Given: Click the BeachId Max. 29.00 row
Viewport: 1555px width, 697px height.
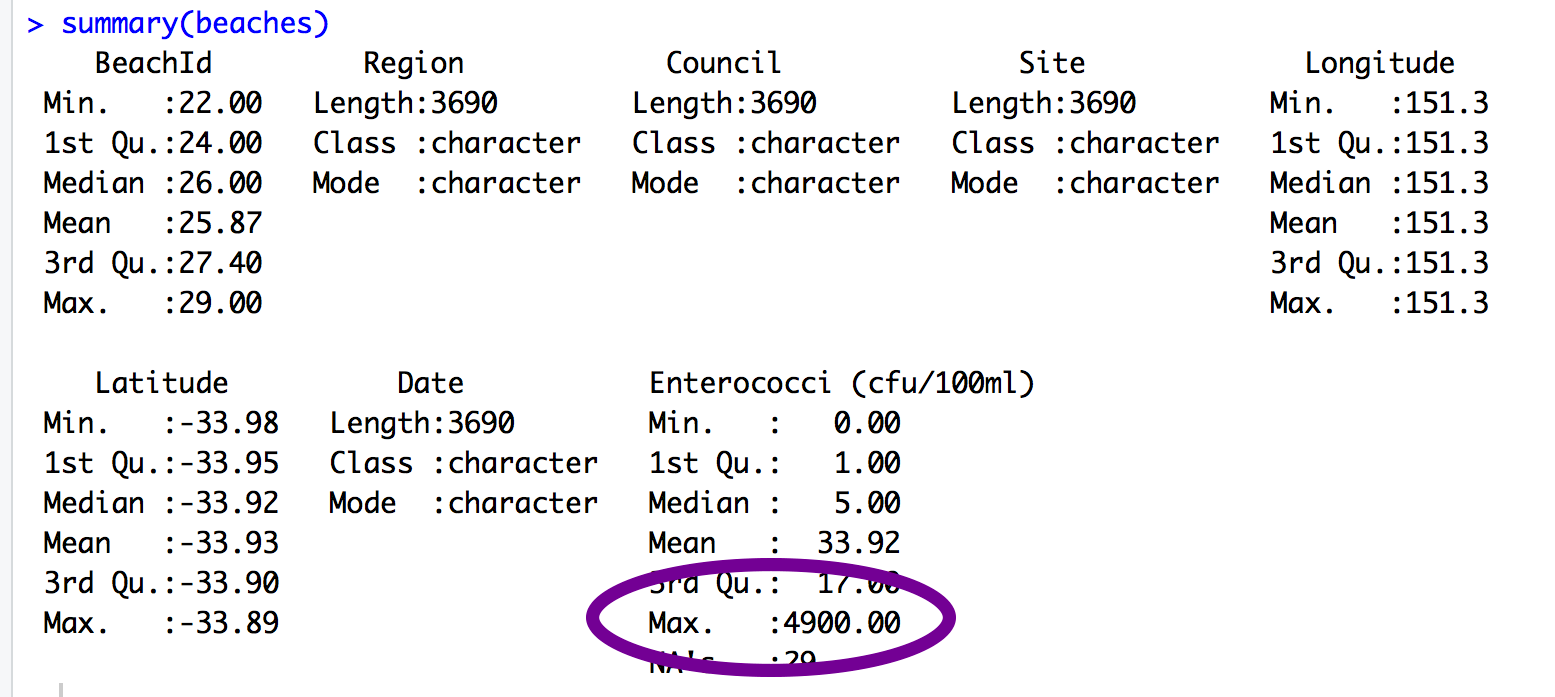Looking at the screenshot, I should 153,303.
